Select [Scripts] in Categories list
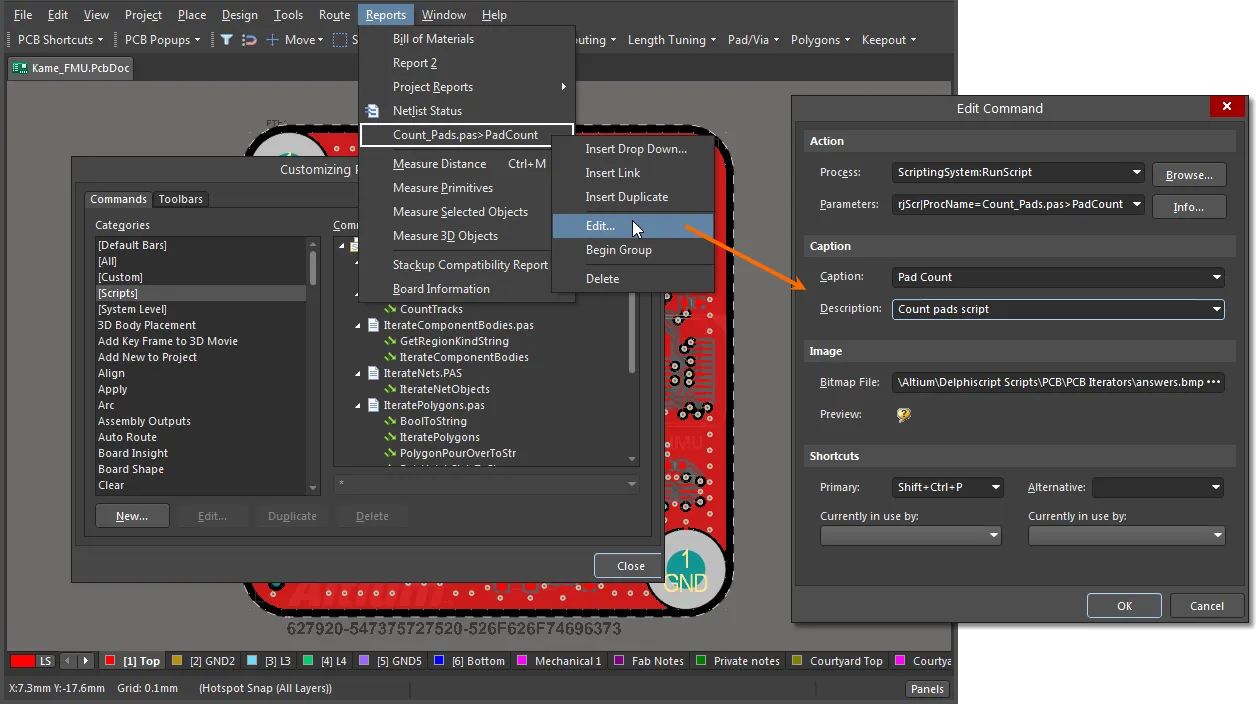The height and width of the screenshot is (704, 1256). 200,293
